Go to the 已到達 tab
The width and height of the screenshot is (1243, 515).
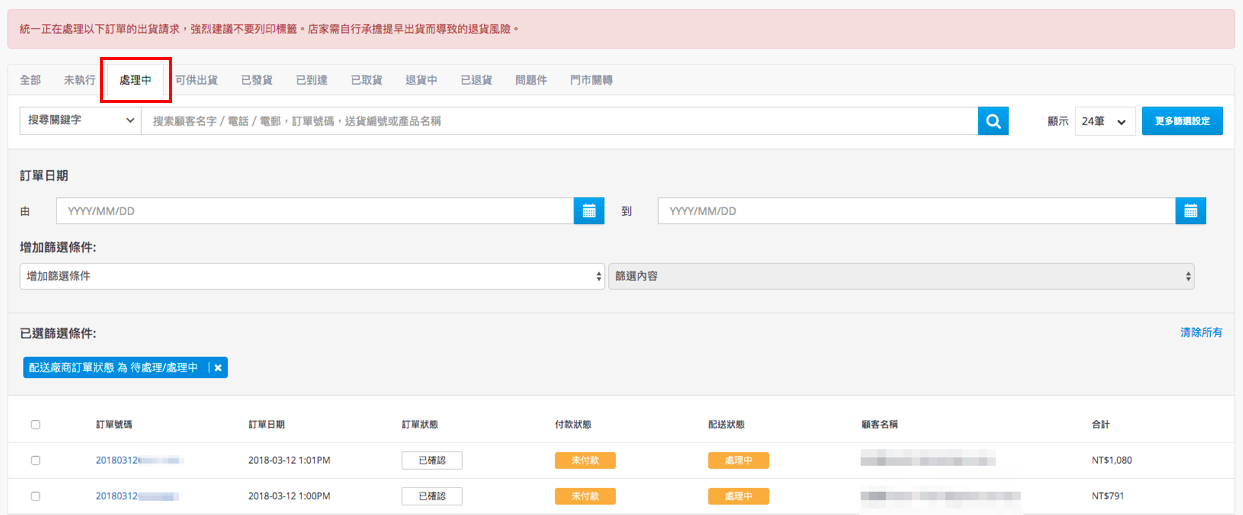coord(312,80)
